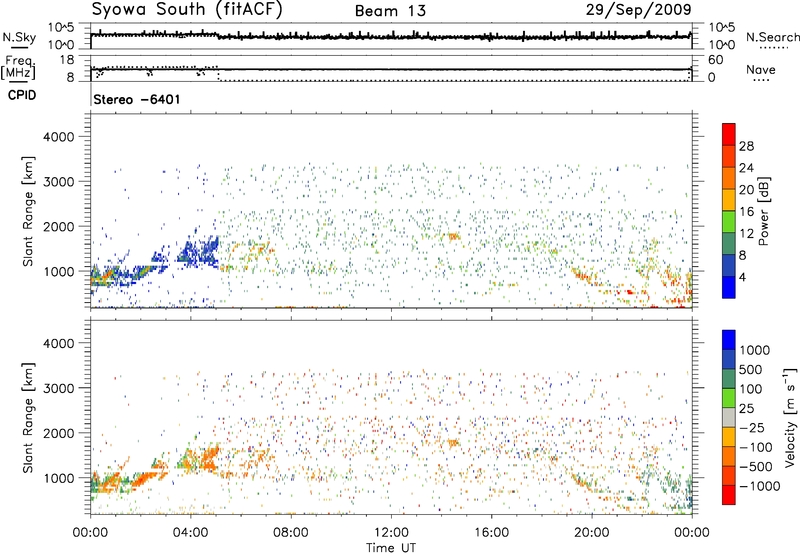The width and height of the screenshot is (800, 554).
Task: Click the '100' label on velocity colorbar
Action: [x=750, y=389]
